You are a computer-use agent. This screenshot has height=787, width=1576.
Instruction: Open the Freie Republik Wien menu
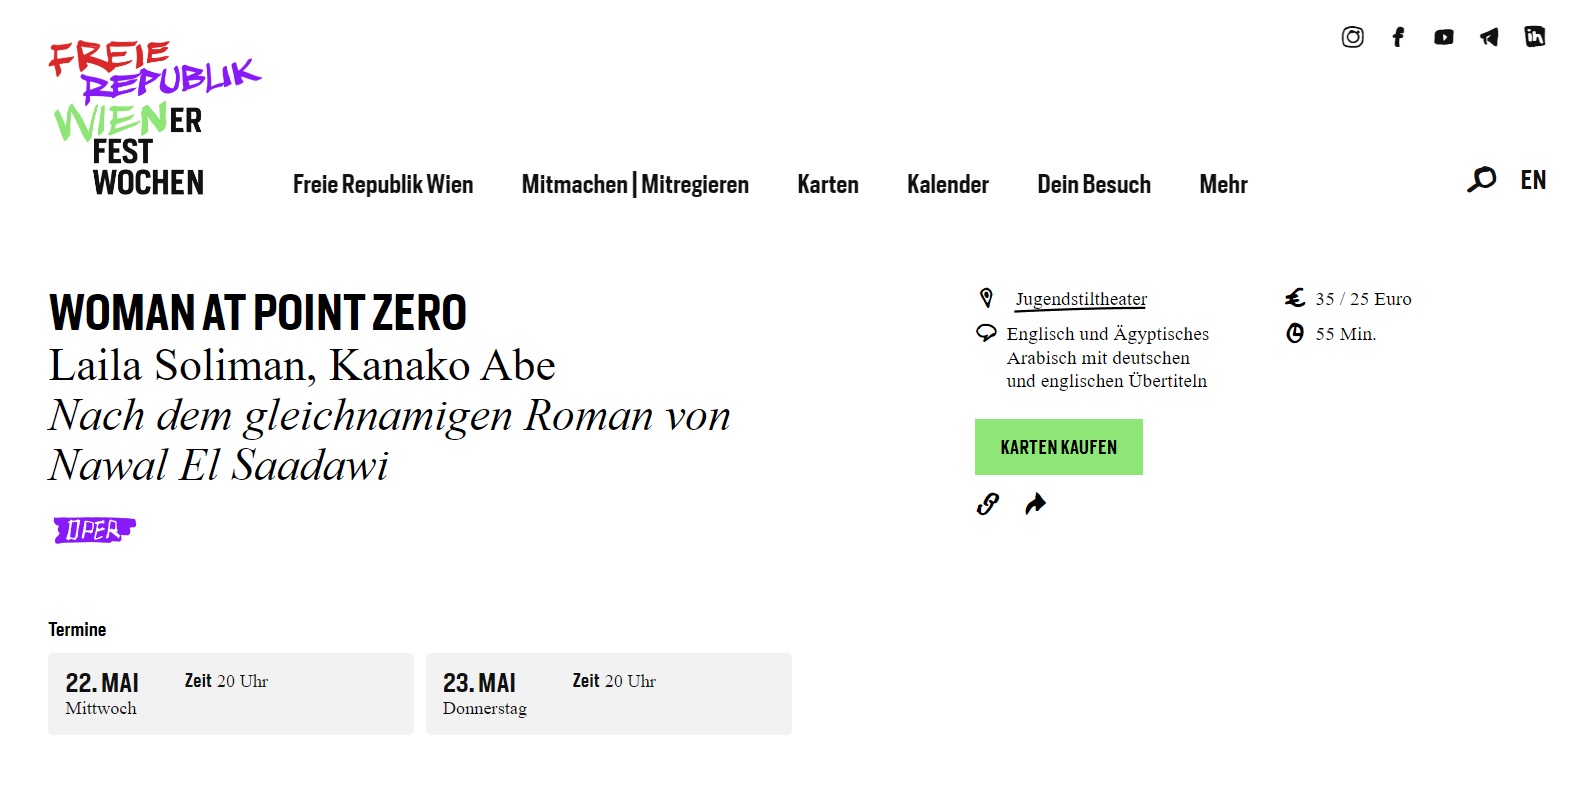(383, 185)
